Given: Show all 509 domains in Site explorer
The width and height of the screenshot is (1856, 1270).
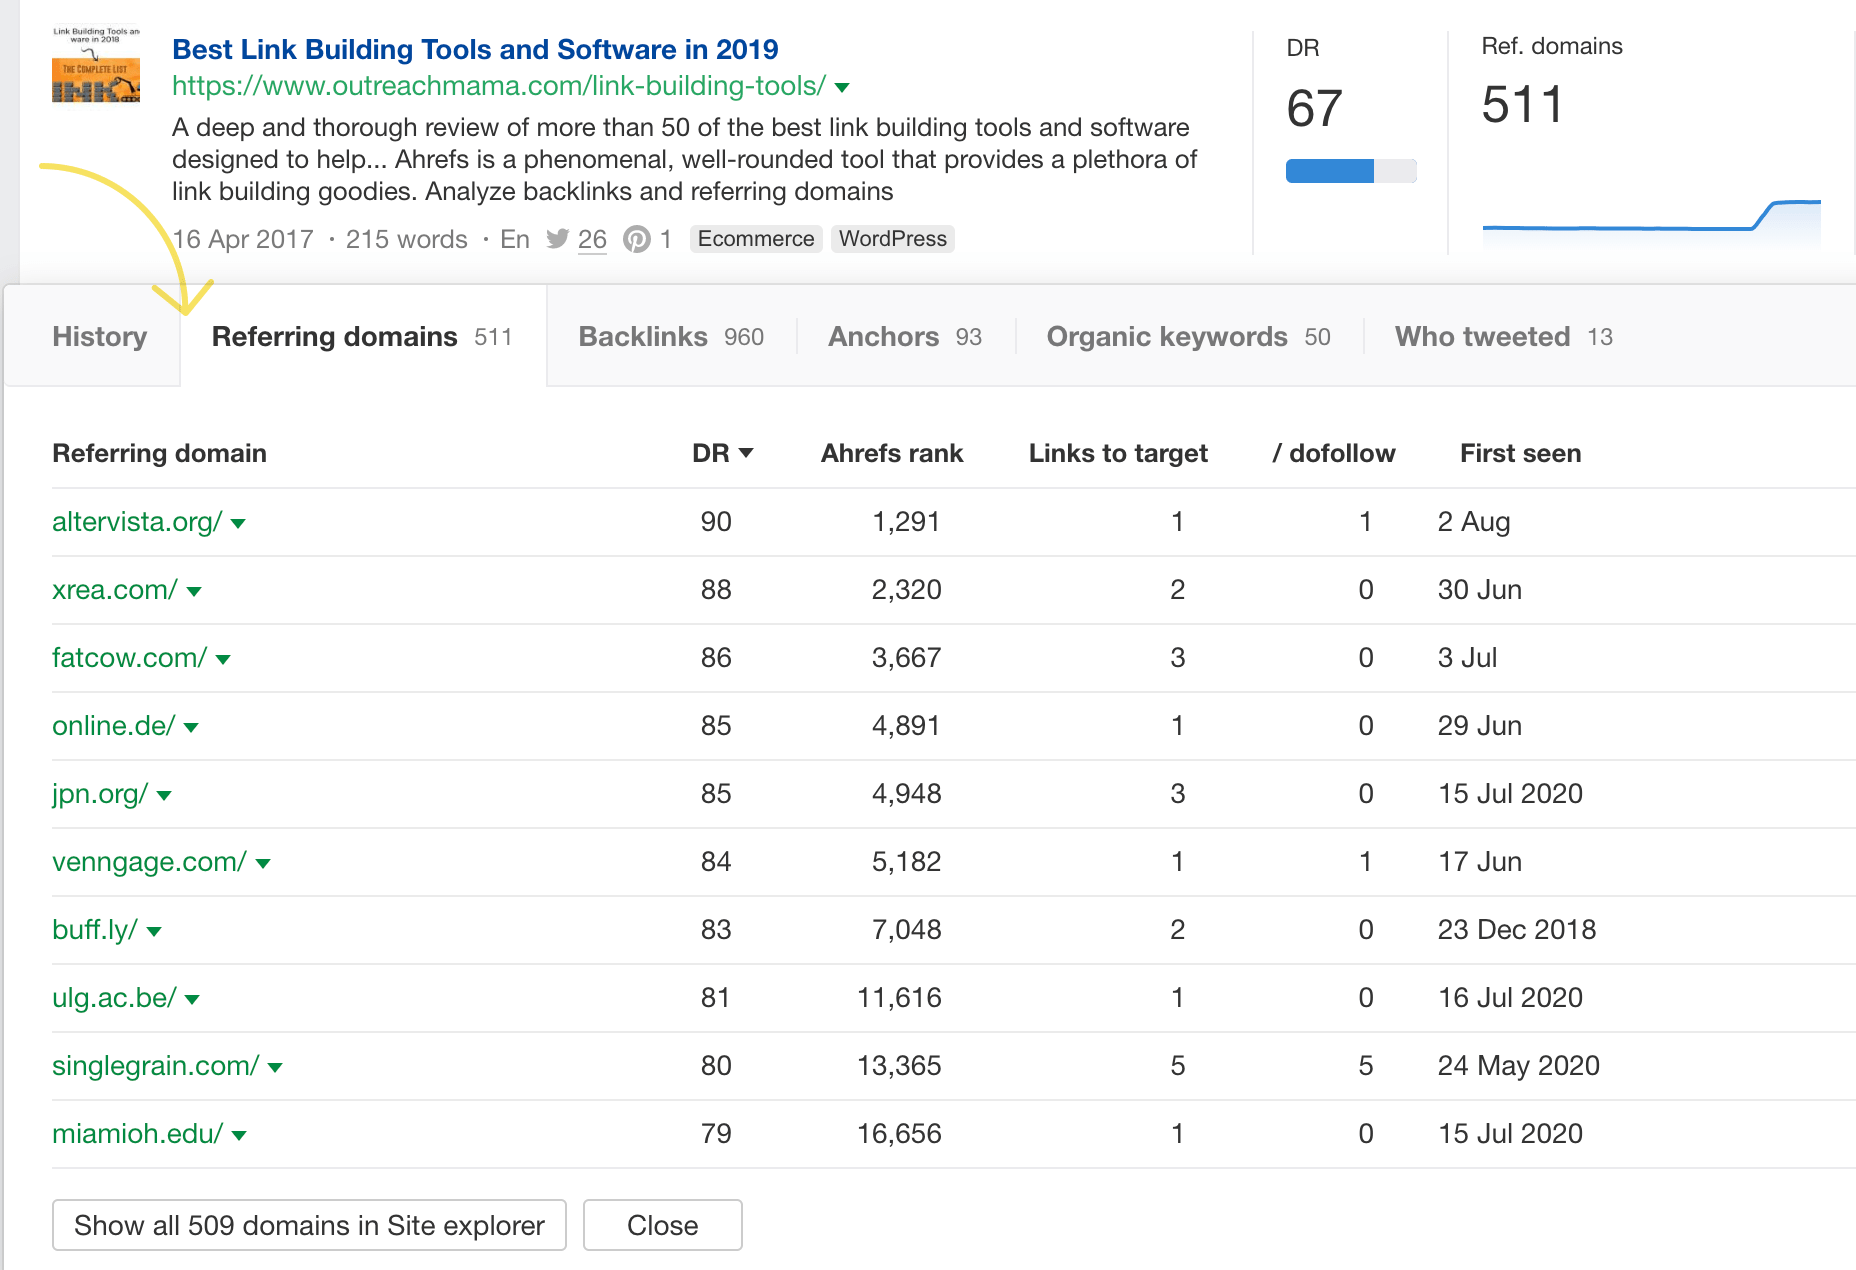Looking at the screenshot, I should 309,1225.
